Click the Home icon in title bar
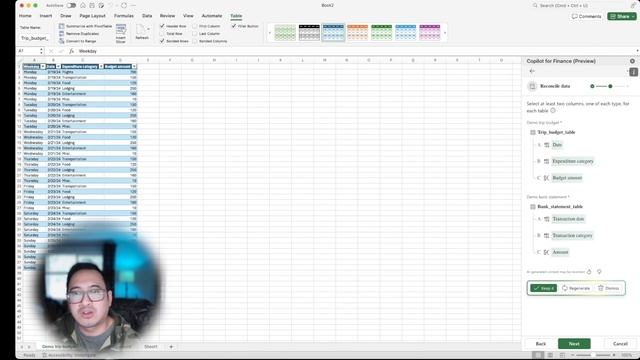 click(x=82, y=6)
